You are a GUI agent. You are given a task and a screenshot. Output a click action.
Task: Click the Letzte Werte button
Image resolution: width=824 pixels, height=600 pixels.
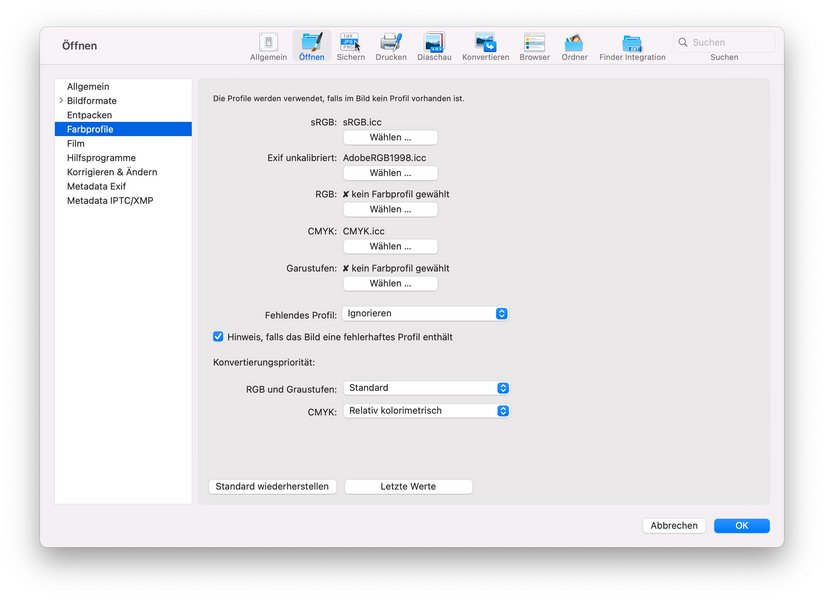tap(408, 487)
